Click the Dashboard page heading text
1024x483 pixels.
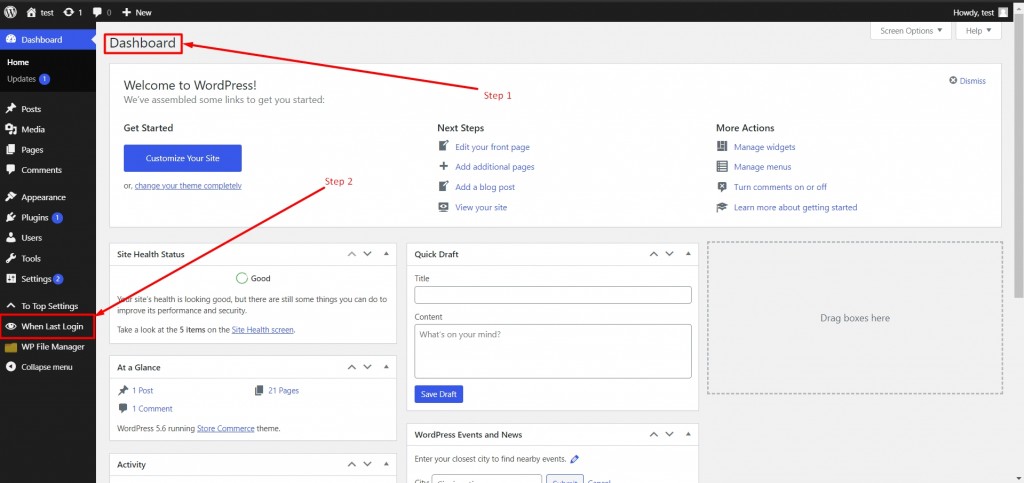142,43
